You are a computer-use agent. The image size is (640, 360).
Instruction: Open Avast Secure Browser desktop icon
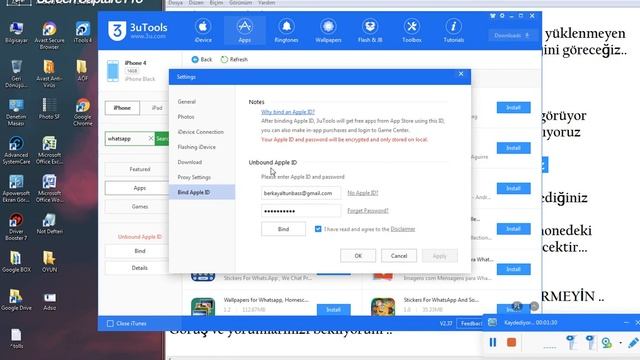[x=49, y=35]
